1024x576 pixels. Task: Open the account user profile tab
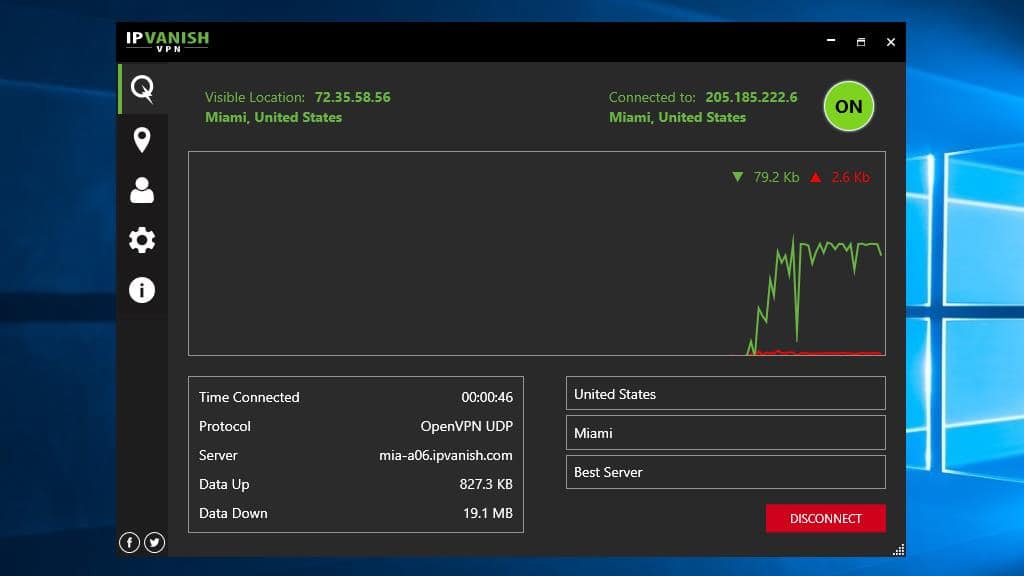pos(142,190)
